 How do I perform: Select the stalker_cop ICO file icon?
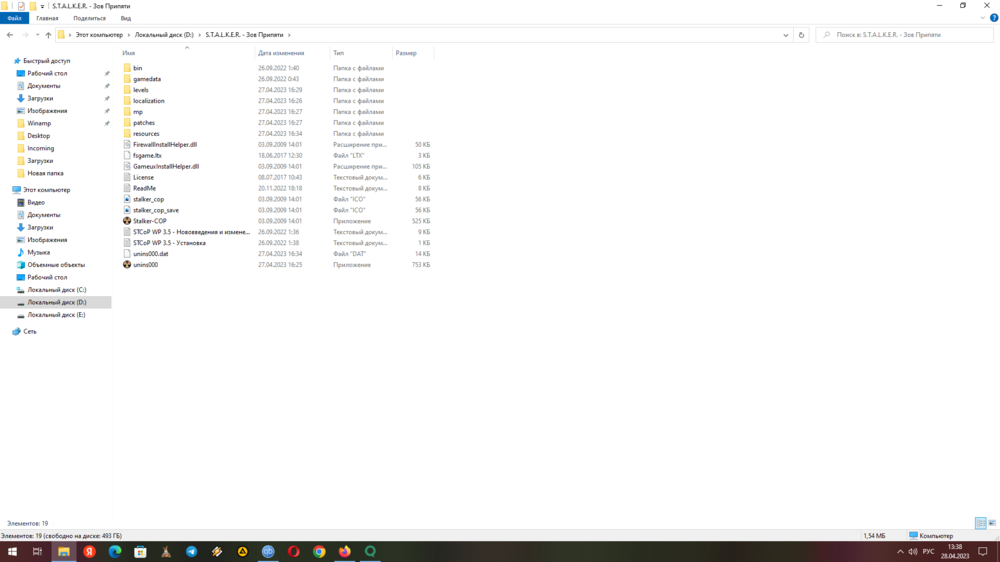[127, 199]
